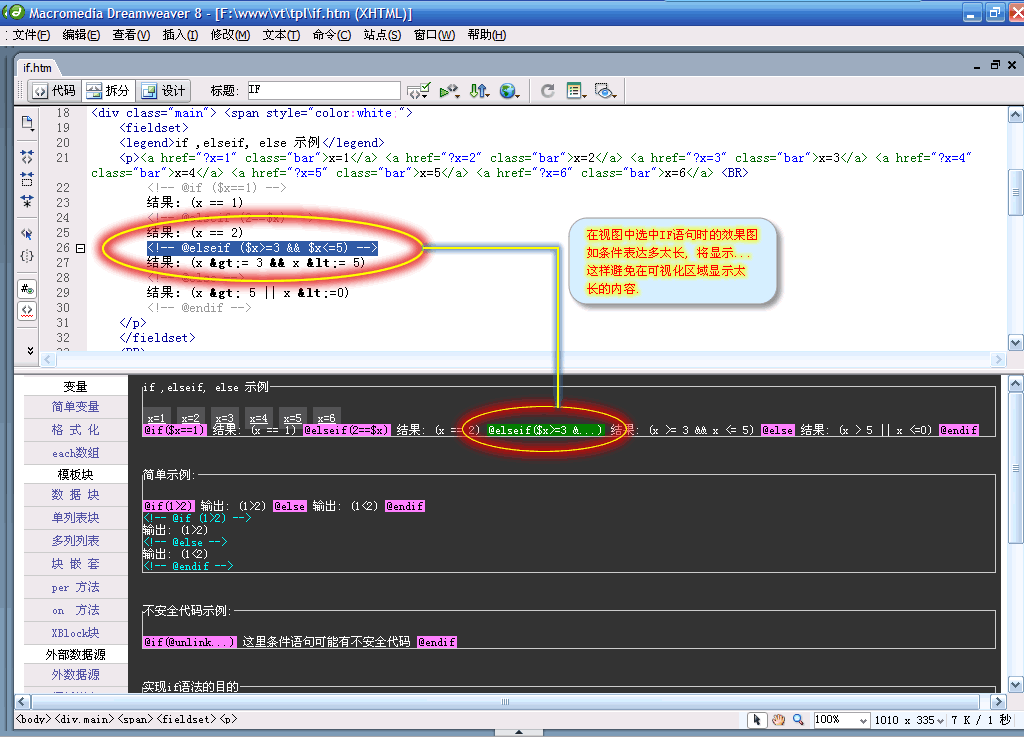Open the 简单变量 sidebar link

(x=76, y=407)
